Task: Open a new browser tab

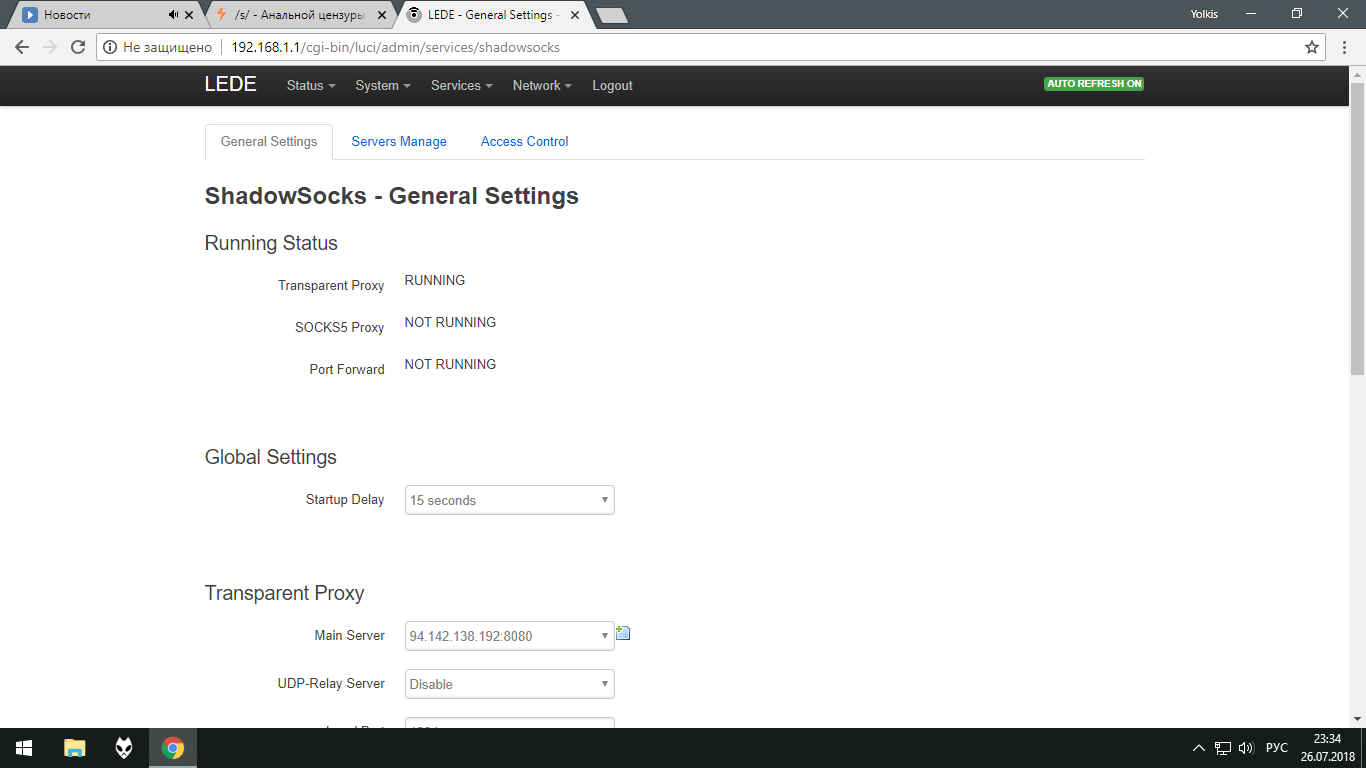Action: coord(612,15)
